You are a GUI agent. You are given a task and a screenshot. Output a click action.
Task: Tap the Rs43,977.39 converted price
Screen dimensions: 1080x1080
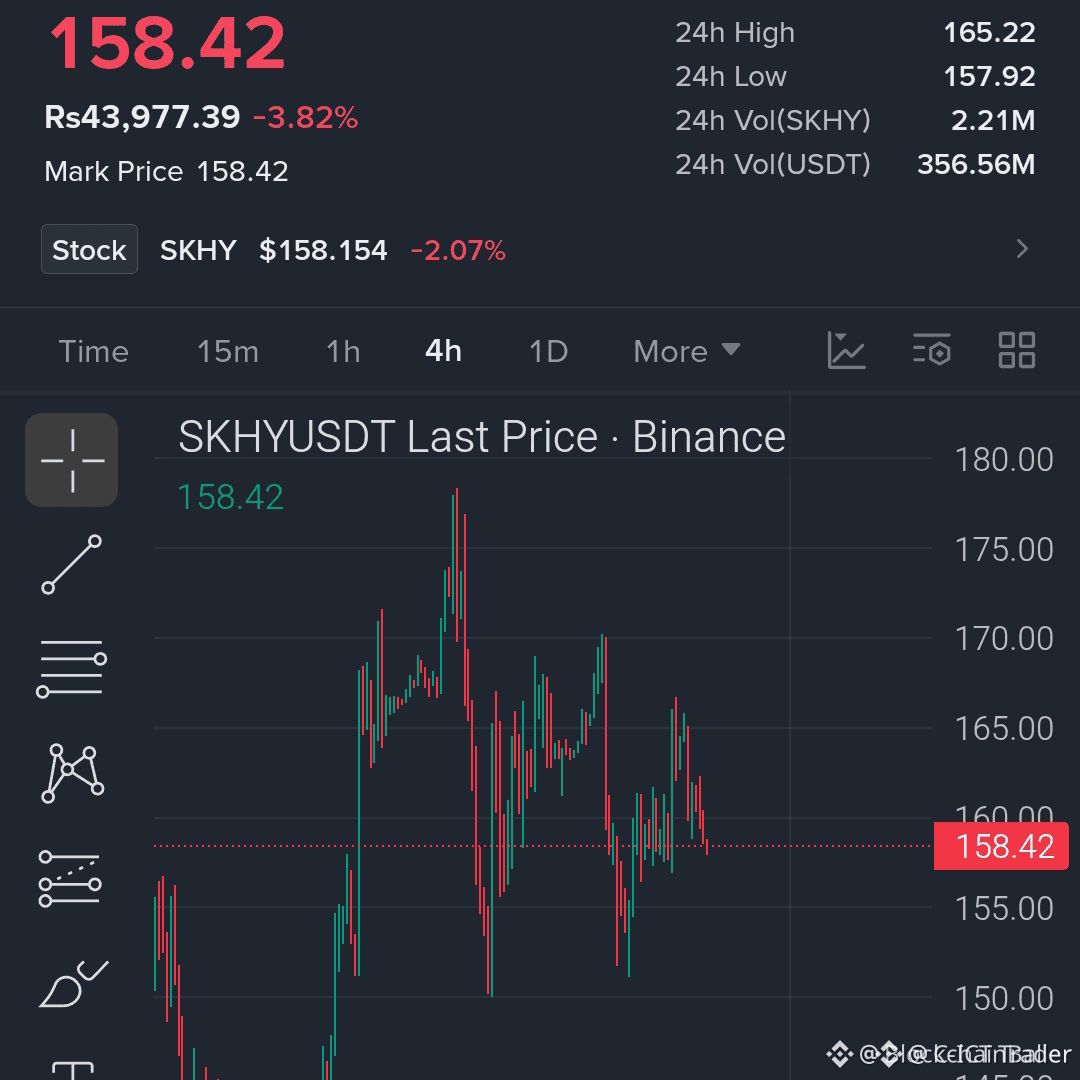click(142, 117)
